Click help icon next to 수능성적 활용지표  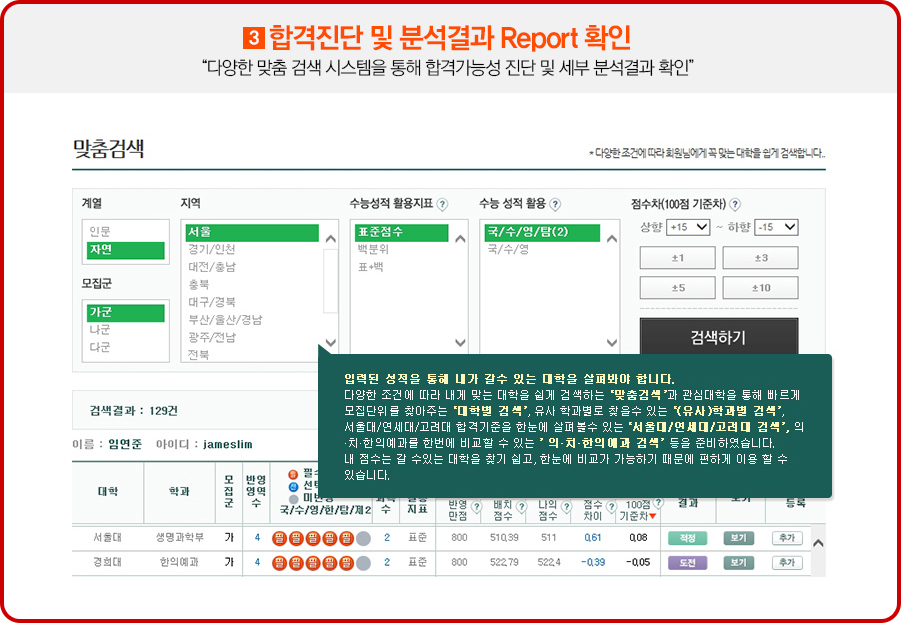(x=442, y=204)
